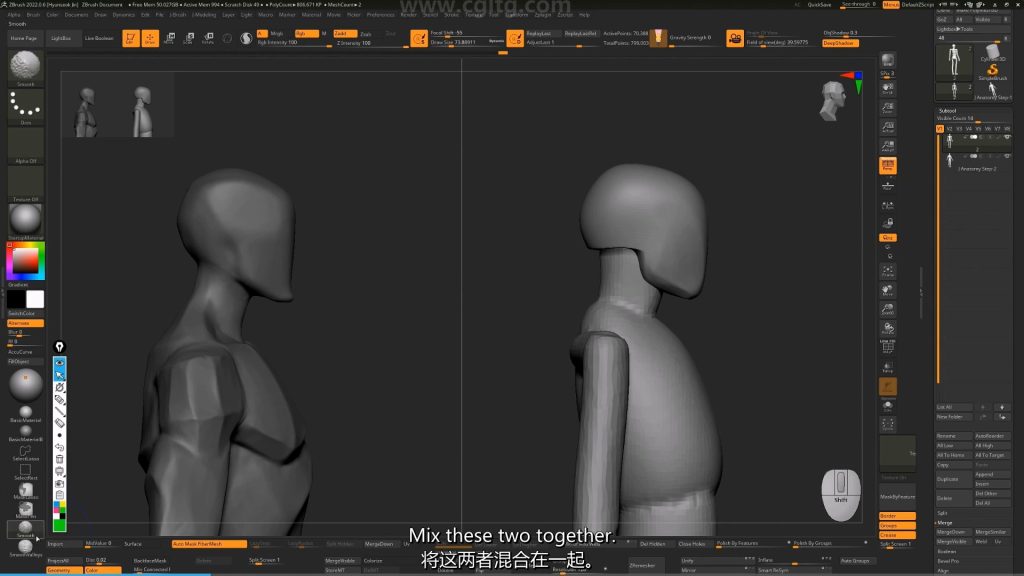
Task: Toggle the Mrgb mode
Action: (277, 33)
